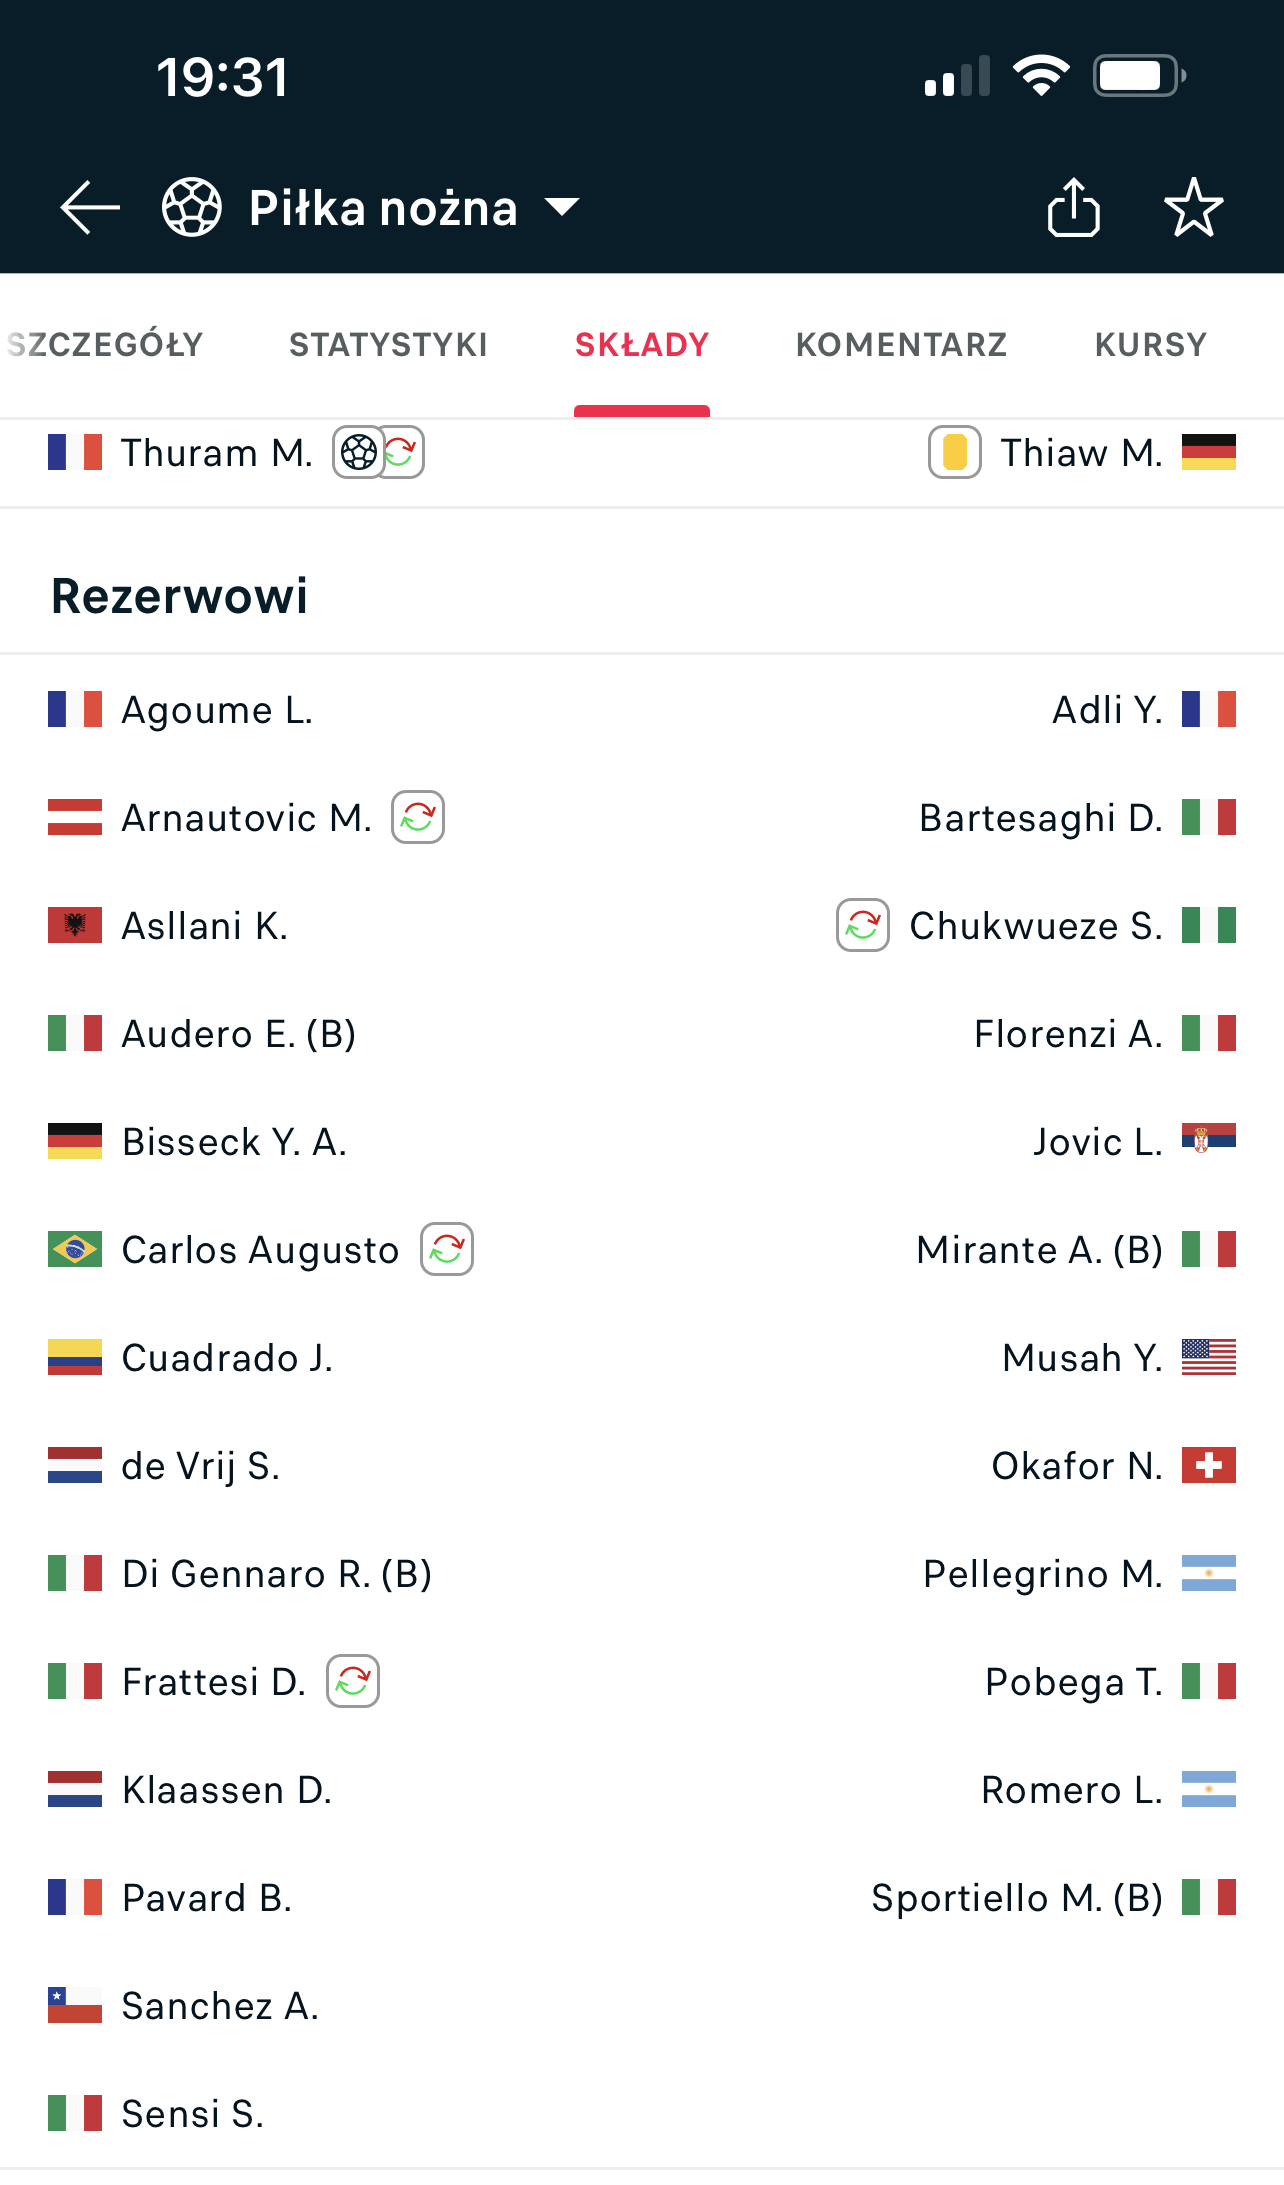Tap the goal icon next to Thuram M.
Image resolution: width=1284 pixels, height=2185 pixels.
click(358, 453)
